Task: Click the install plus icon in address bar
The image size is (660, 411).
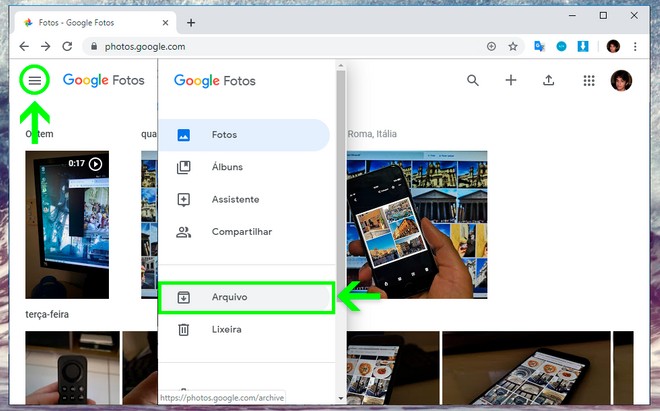Action: [491, 46]
